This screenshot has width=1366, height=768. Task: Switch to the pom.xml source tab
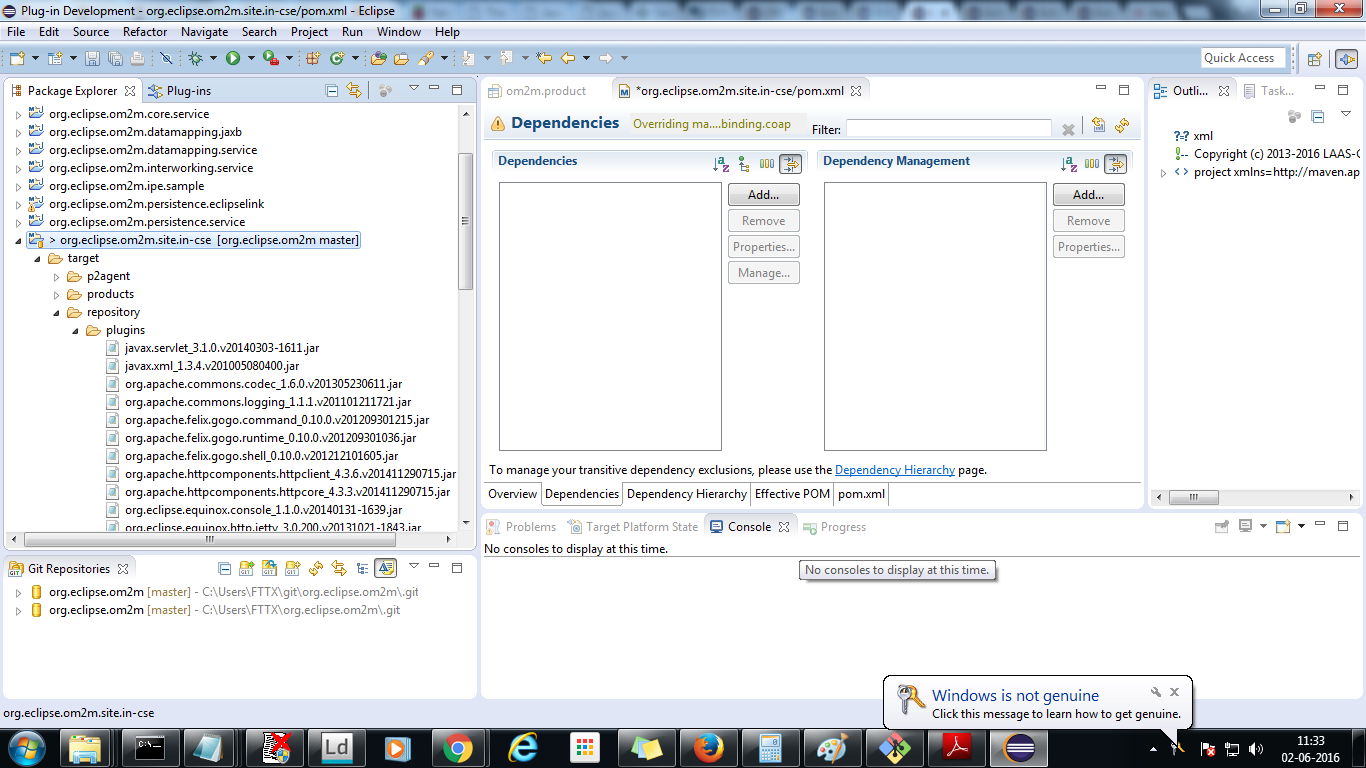tap(861, 494)
